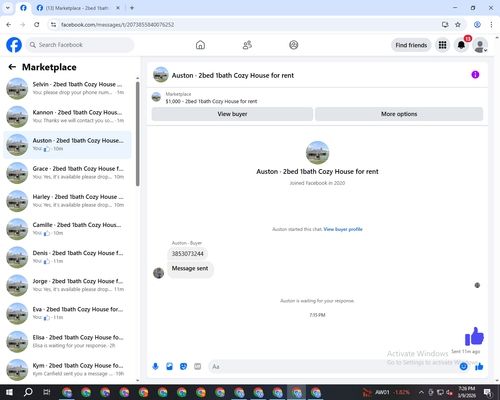
Task: Click the site information icon in address bar
Action: pos(53,25)
